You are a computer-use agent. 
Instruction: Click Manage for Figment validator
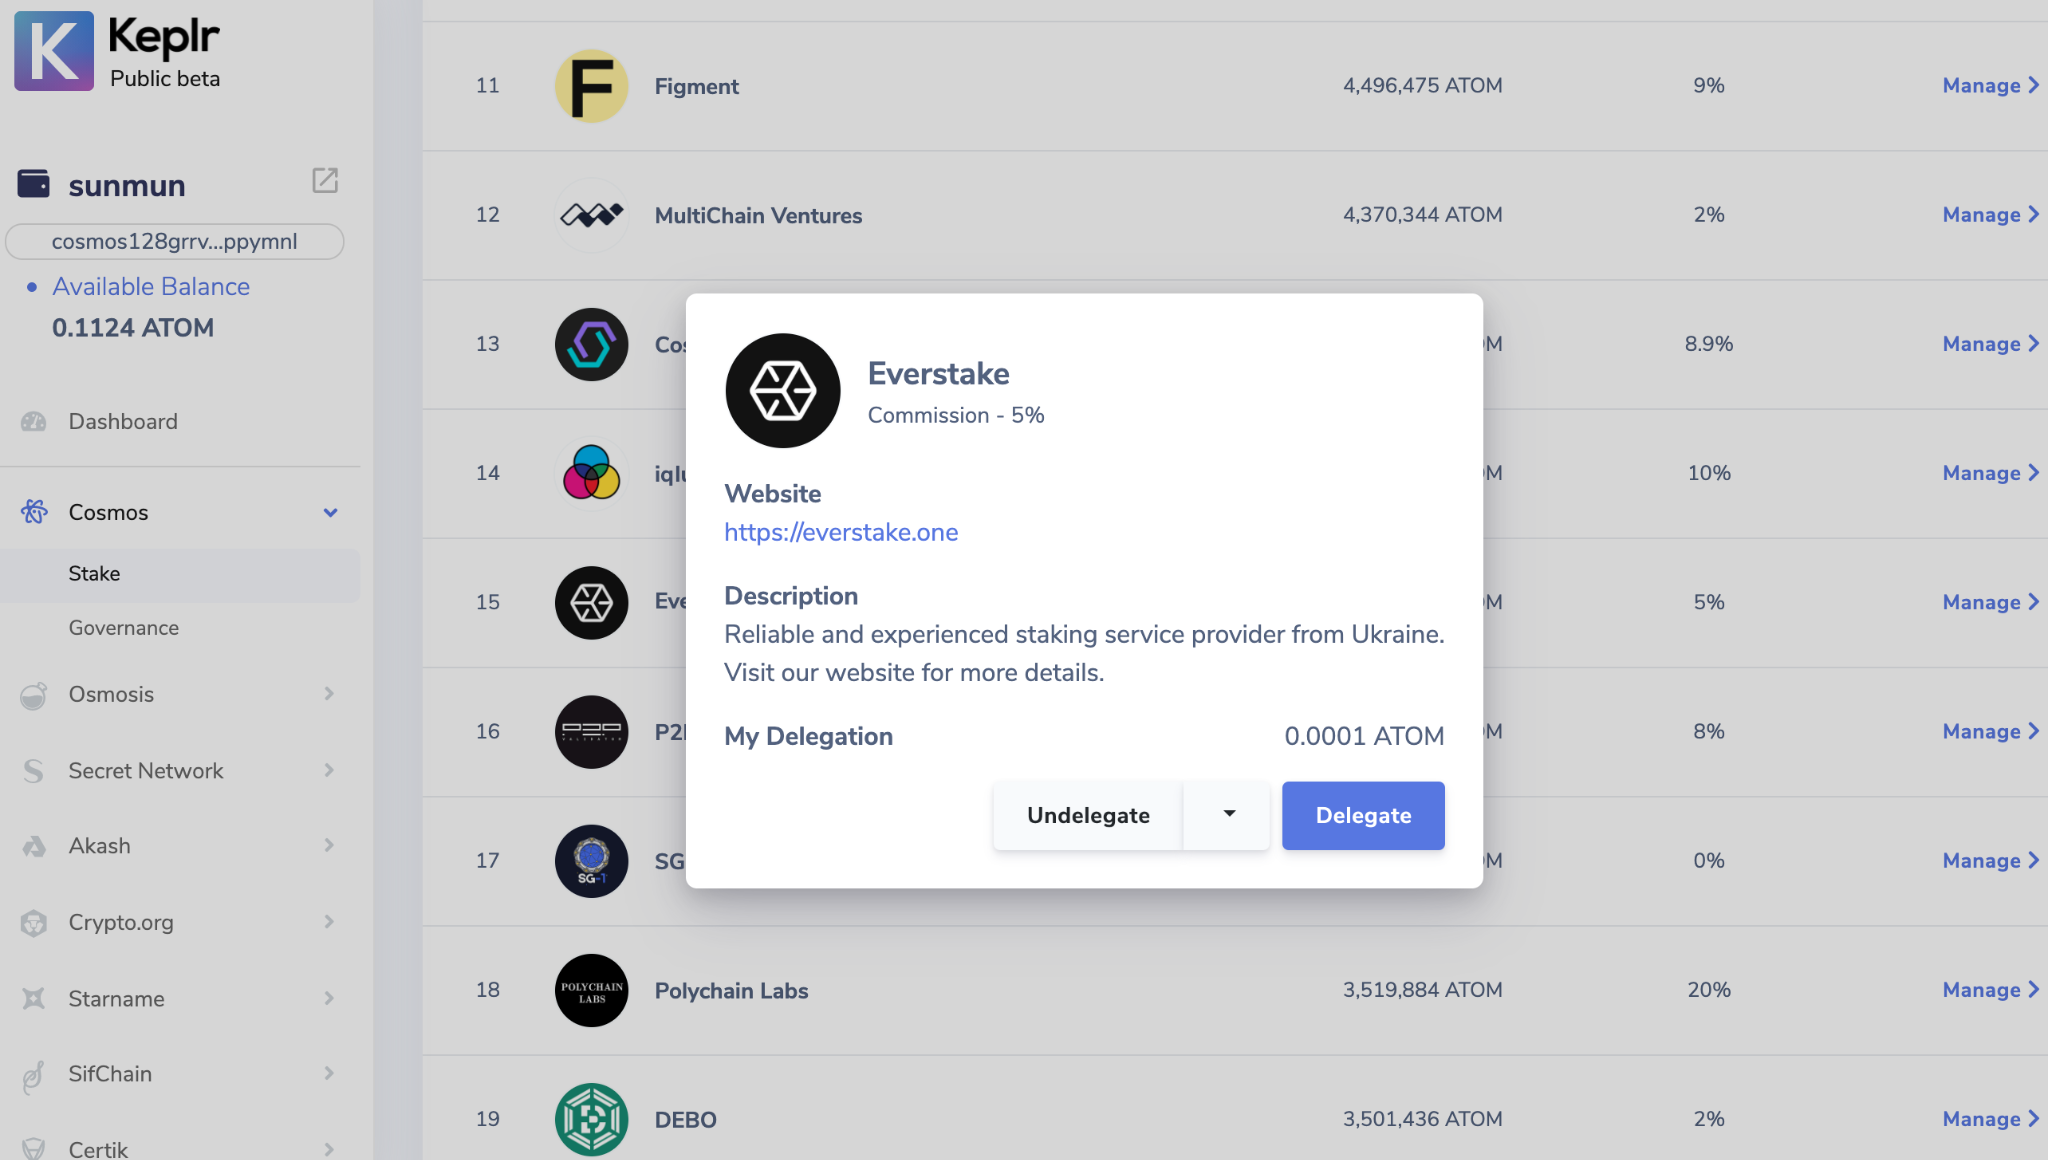tap(1990, 86)
